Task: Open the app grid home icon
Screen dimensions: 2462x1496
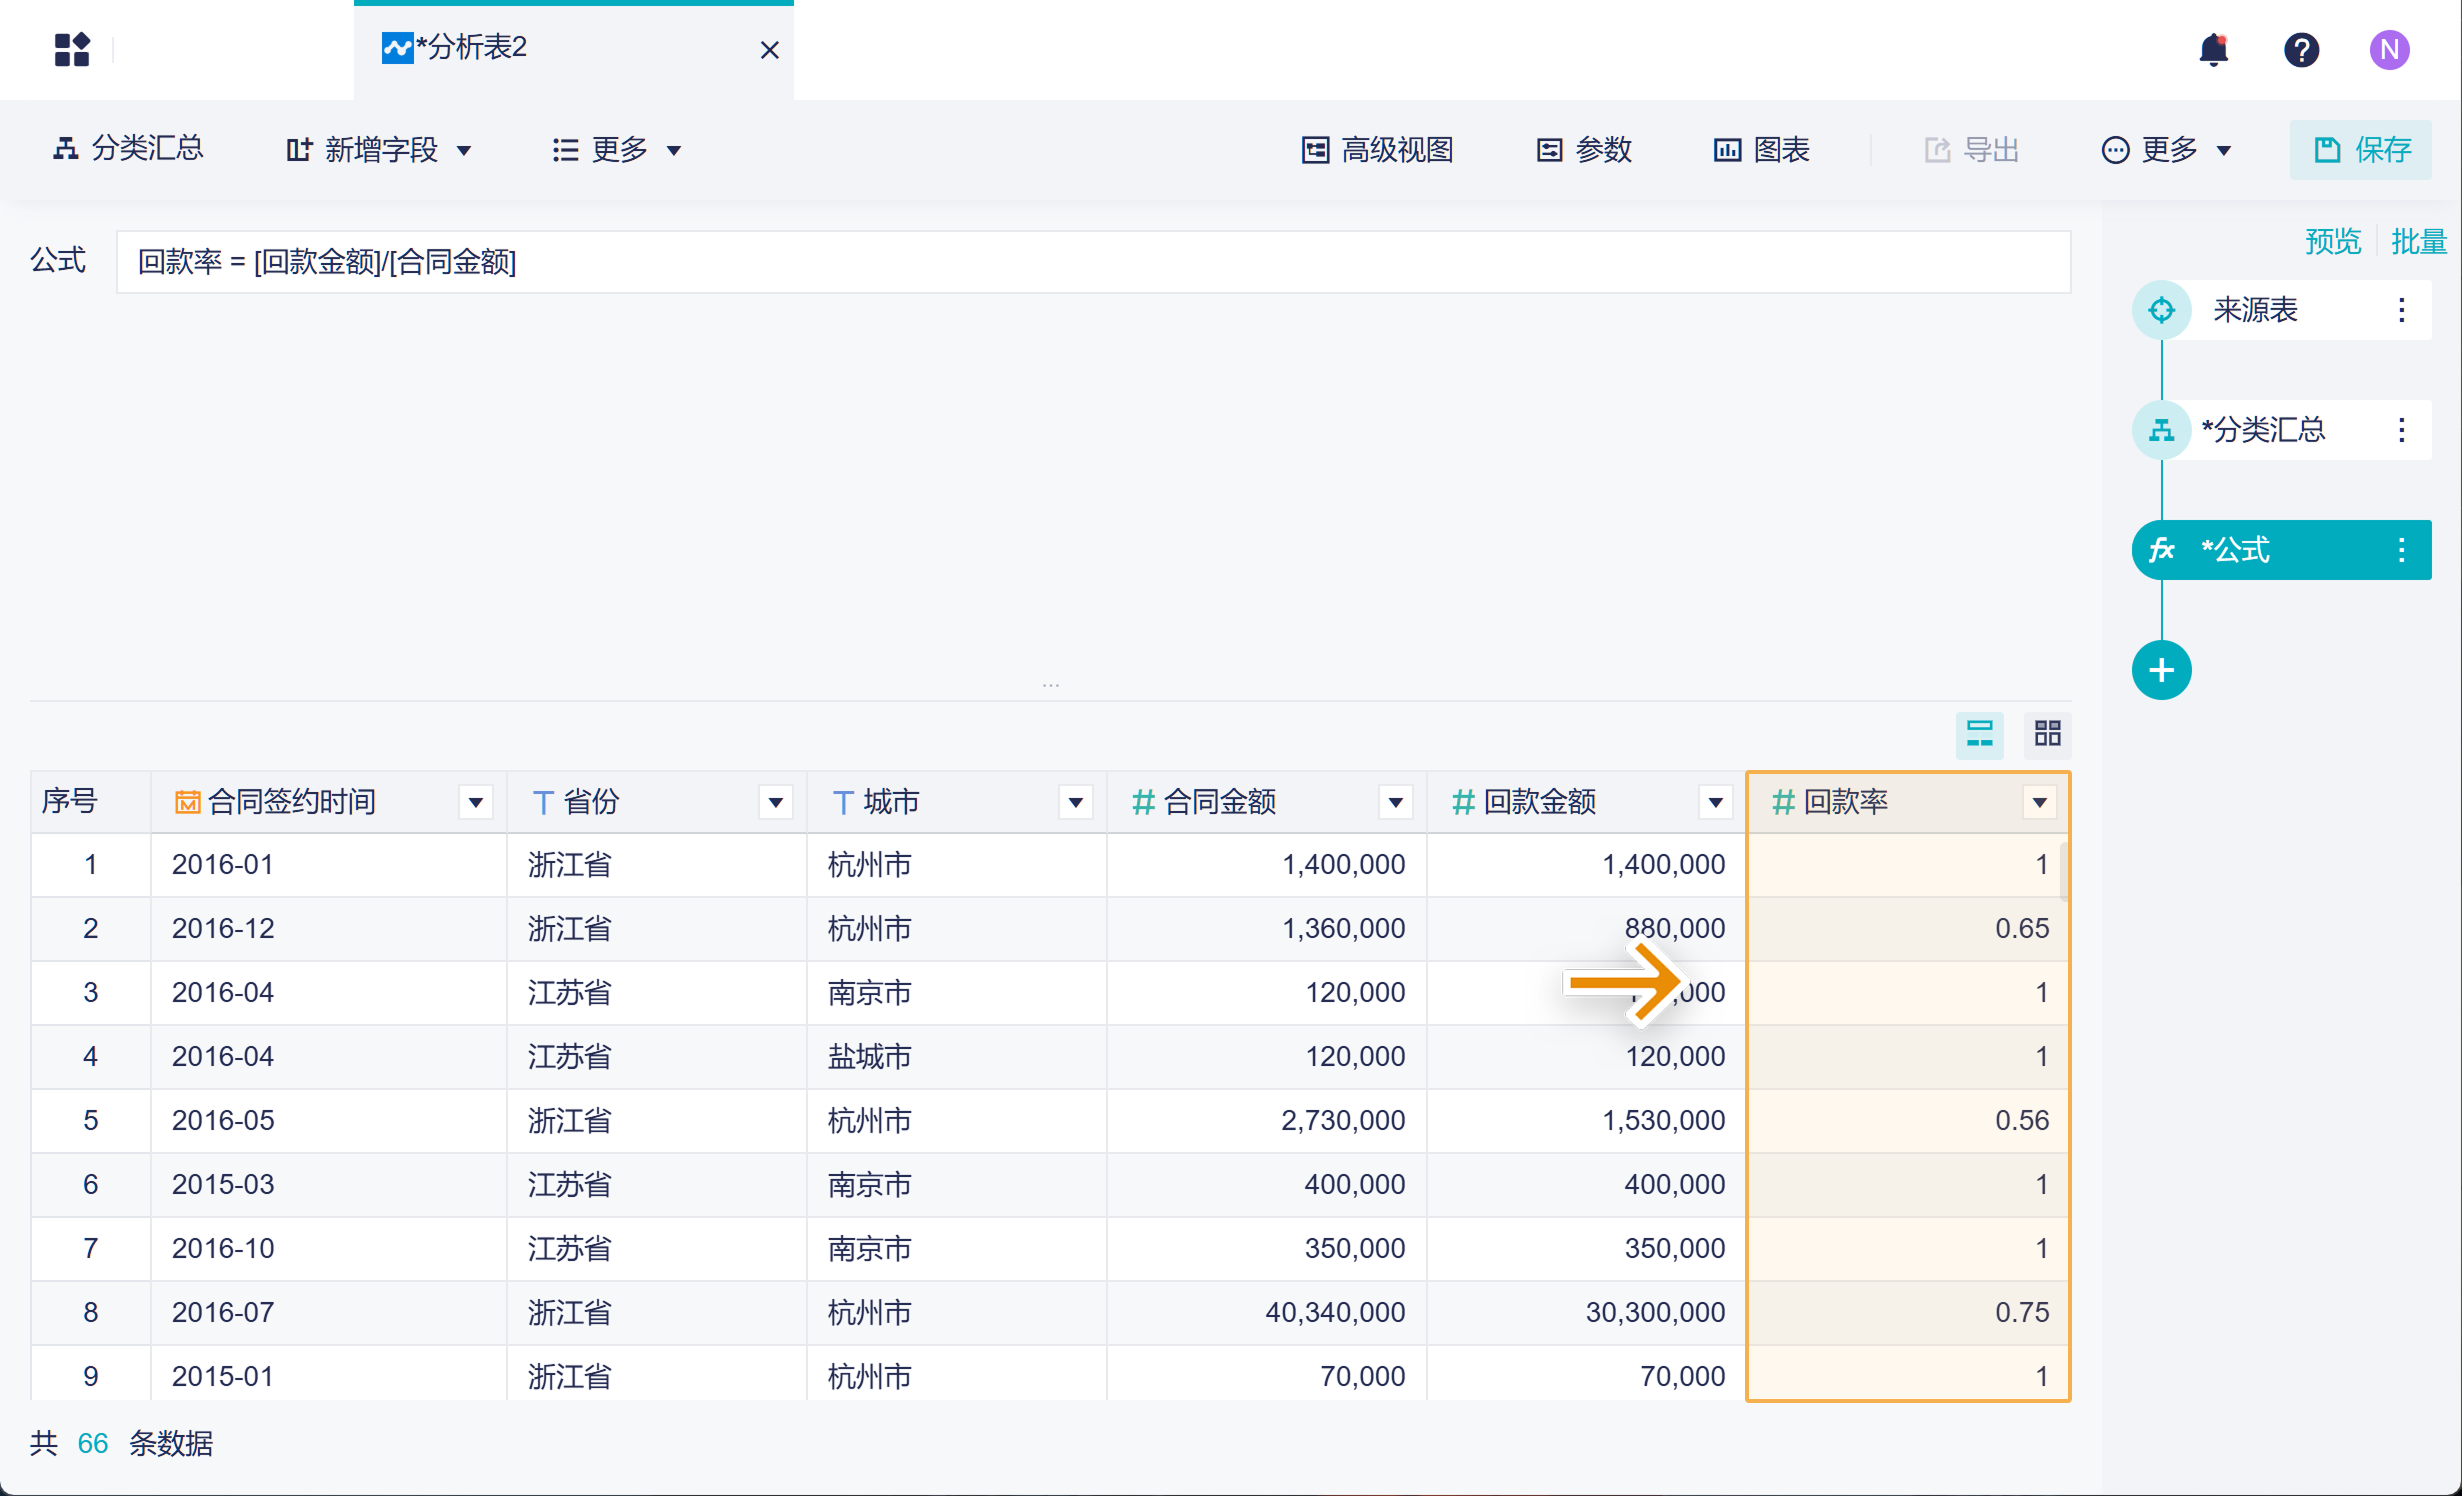Action: pyautogui.click(x=72, y=49)
